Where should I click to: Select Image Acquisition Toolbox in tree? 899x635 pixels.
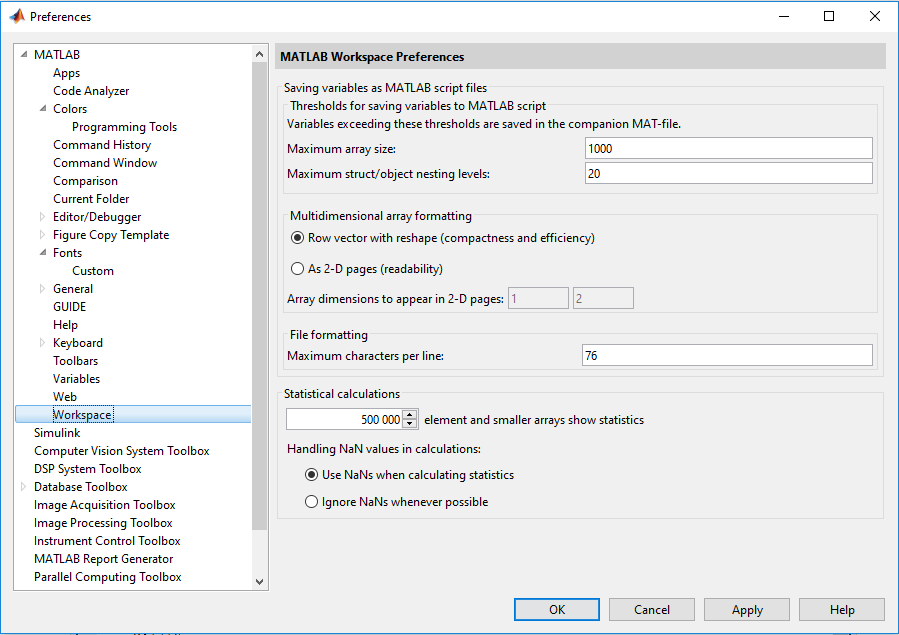(104, 505)
